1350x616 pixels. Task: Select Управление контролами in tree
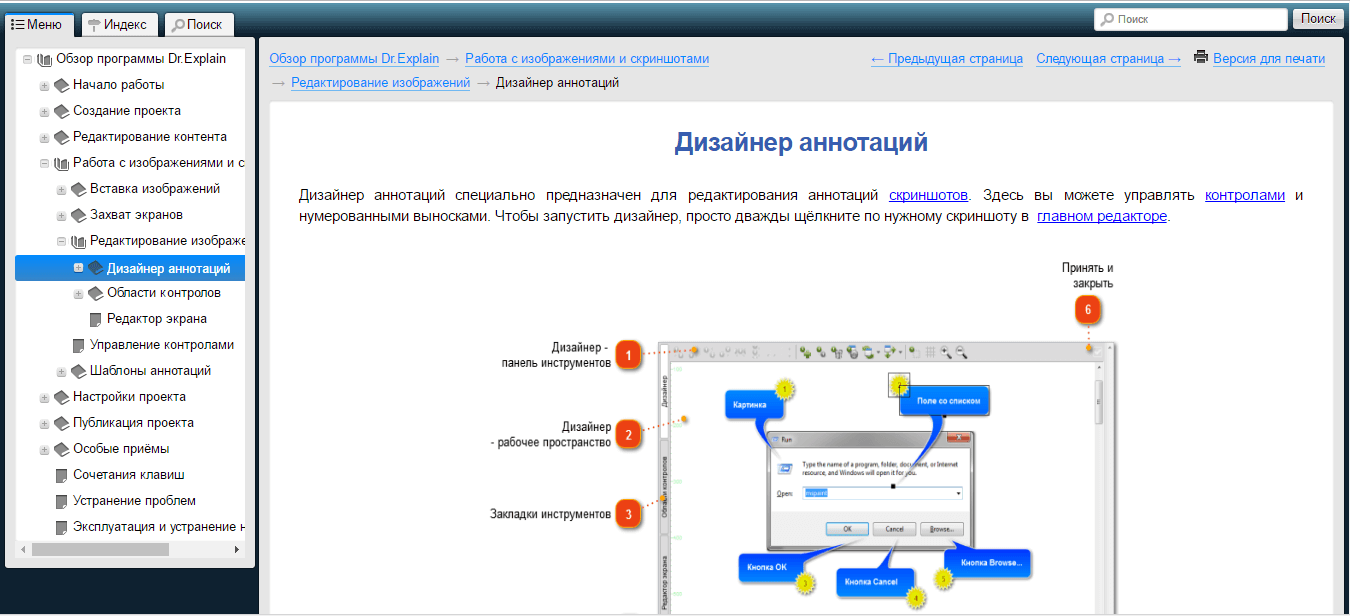click(161, 345)
